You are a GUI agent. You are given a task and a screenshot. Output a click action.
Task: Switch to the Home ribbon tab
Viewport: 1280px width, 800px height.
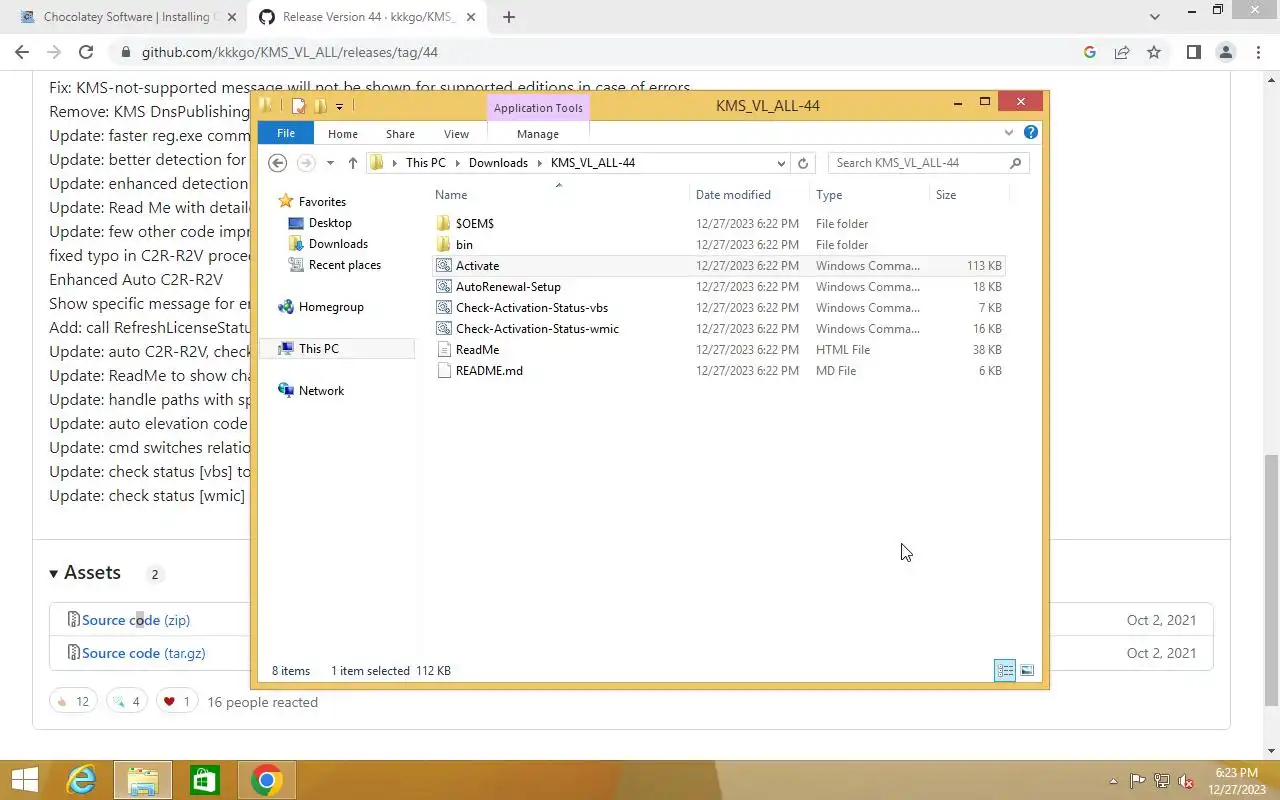coord(343,134)
